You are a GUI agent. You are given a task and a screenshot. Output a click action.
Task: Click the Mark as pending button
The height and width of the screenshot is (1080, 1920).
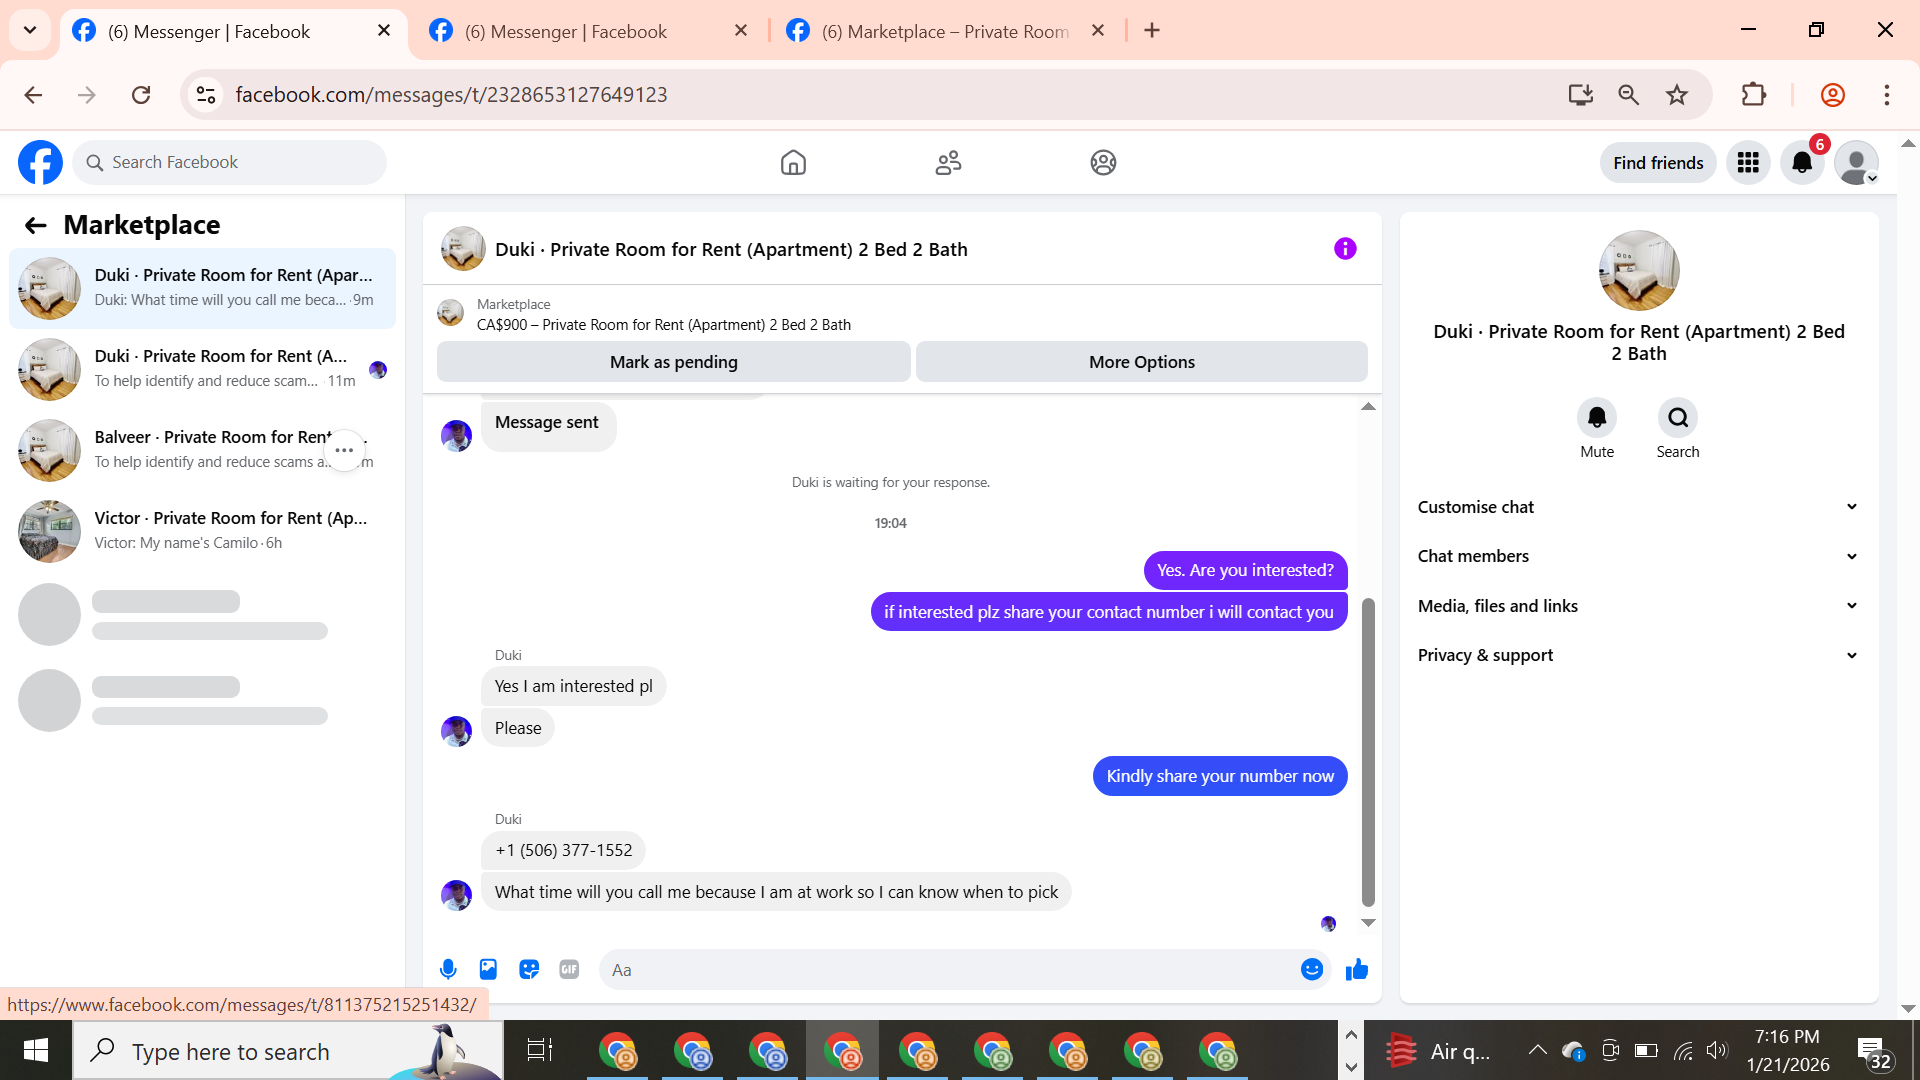click(x=673, y=362)
